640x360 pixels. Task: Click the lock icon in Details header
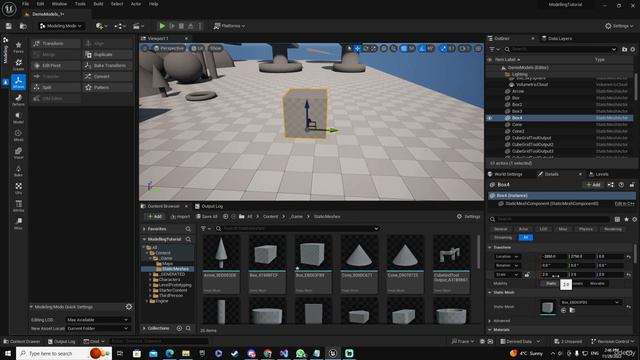click(632, 185)
